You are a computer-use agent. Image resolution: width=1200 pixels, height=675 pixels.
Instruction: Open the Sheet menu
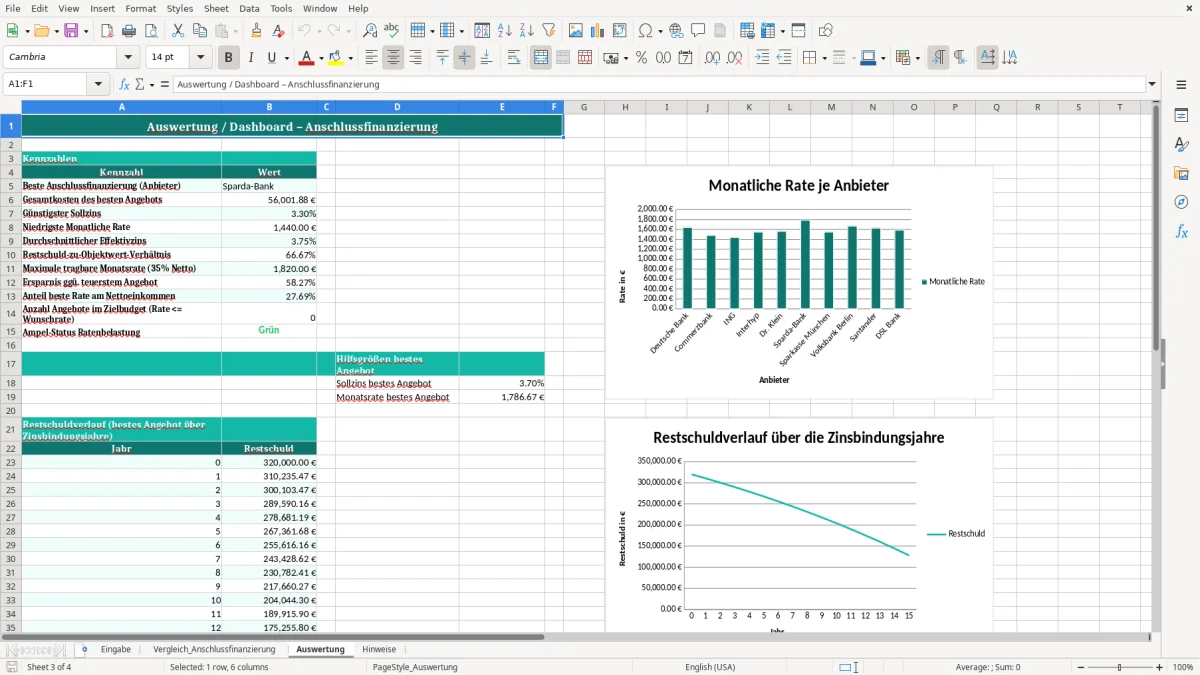click(x=216, y=8)
